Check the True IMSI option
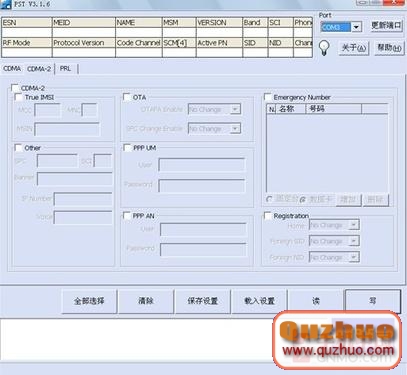The width and height of the screenshot is (407, 375). click(19, 97)
